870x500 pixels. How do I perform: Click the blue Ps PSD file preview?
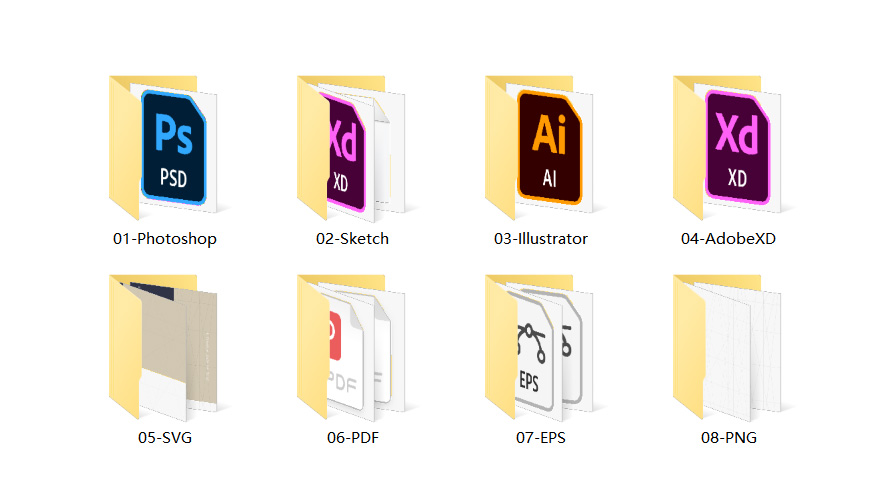pos(174,148)
